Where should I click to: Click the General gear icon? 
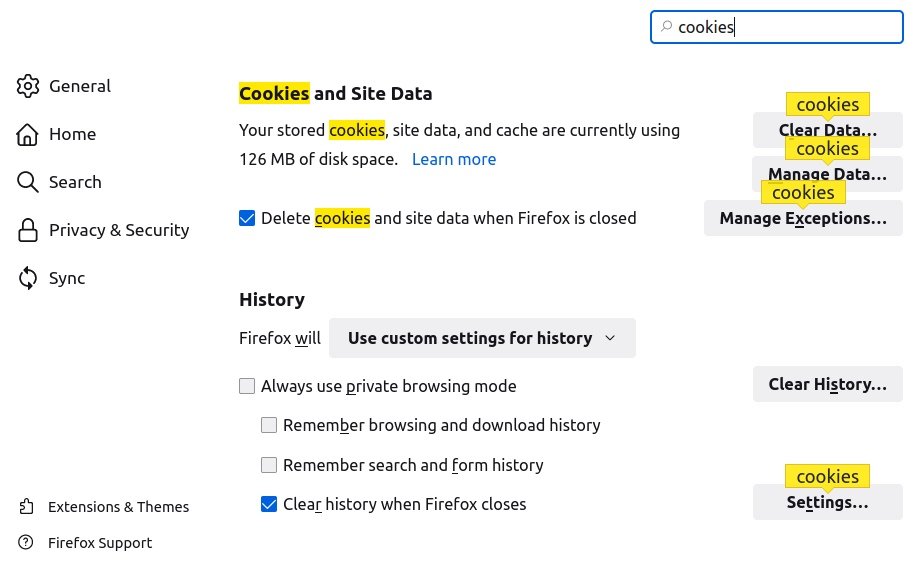[x=28, y=86]
